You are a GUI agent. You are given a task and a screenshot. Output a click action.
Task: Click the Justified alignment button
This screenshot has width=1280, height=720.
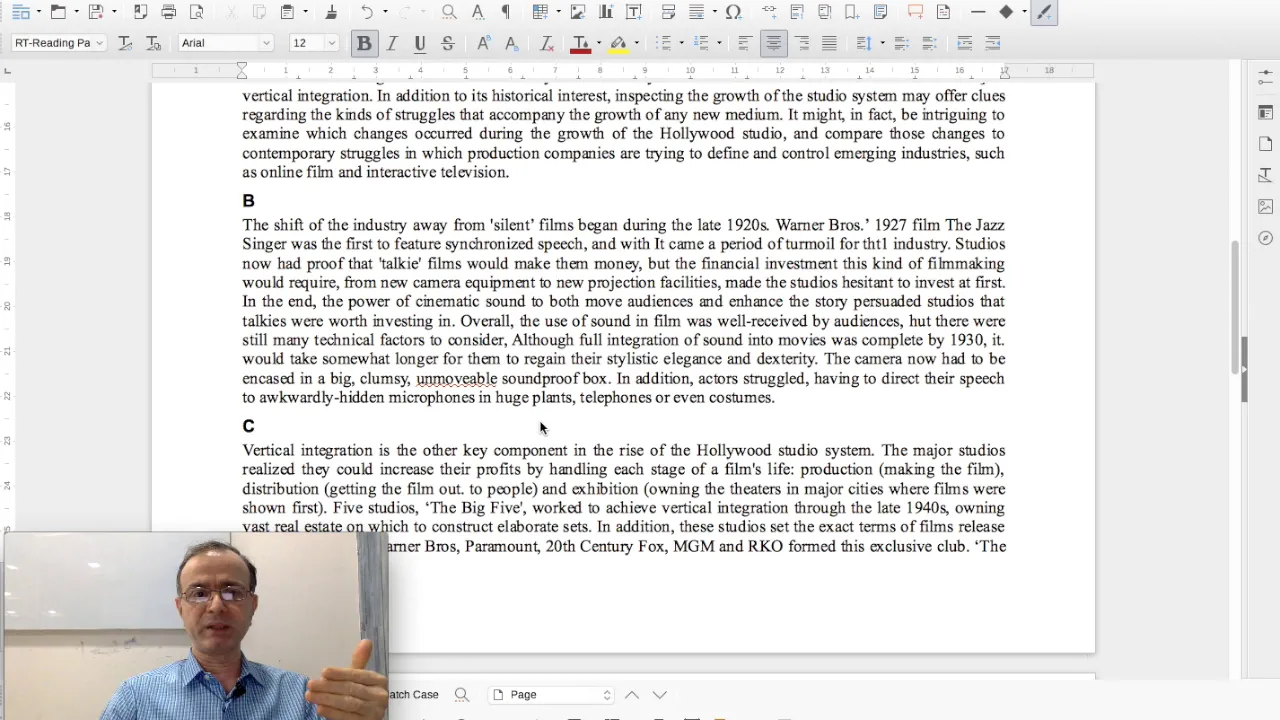click(829, 43)
